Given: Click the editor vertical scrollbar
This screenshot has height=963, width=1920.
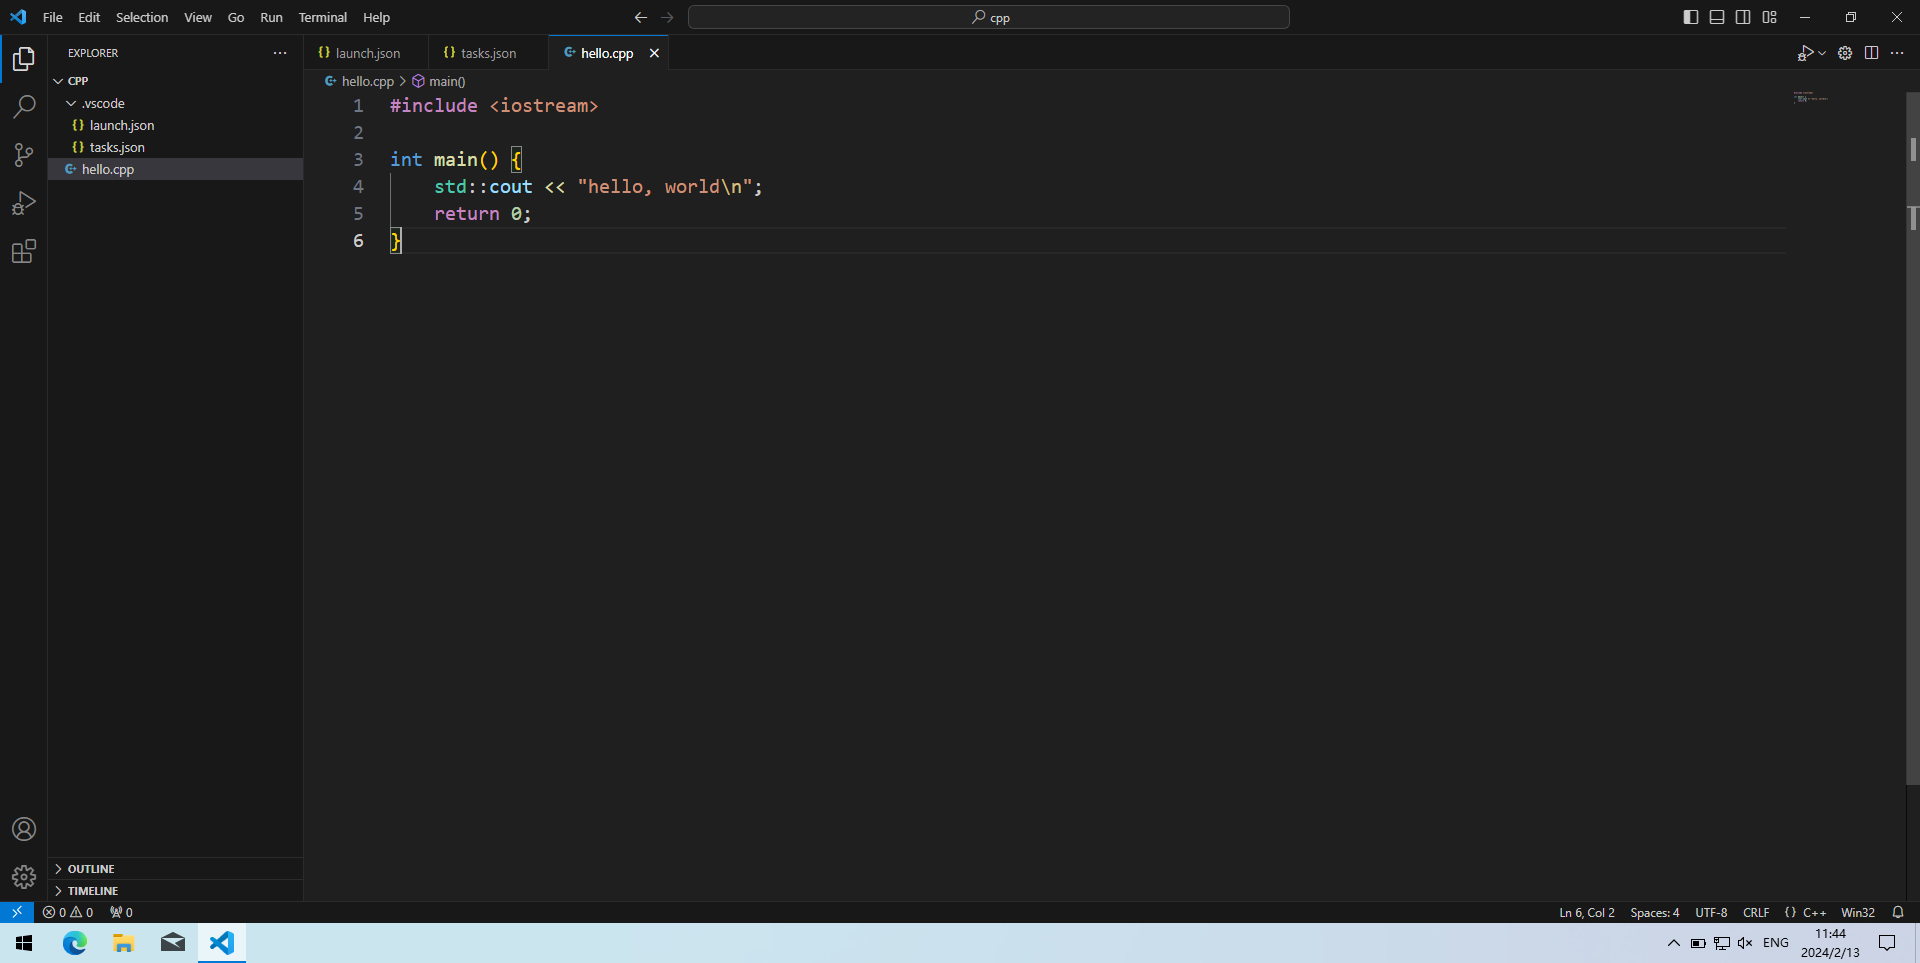Looking at the screenshot, I should point(1913,438).
